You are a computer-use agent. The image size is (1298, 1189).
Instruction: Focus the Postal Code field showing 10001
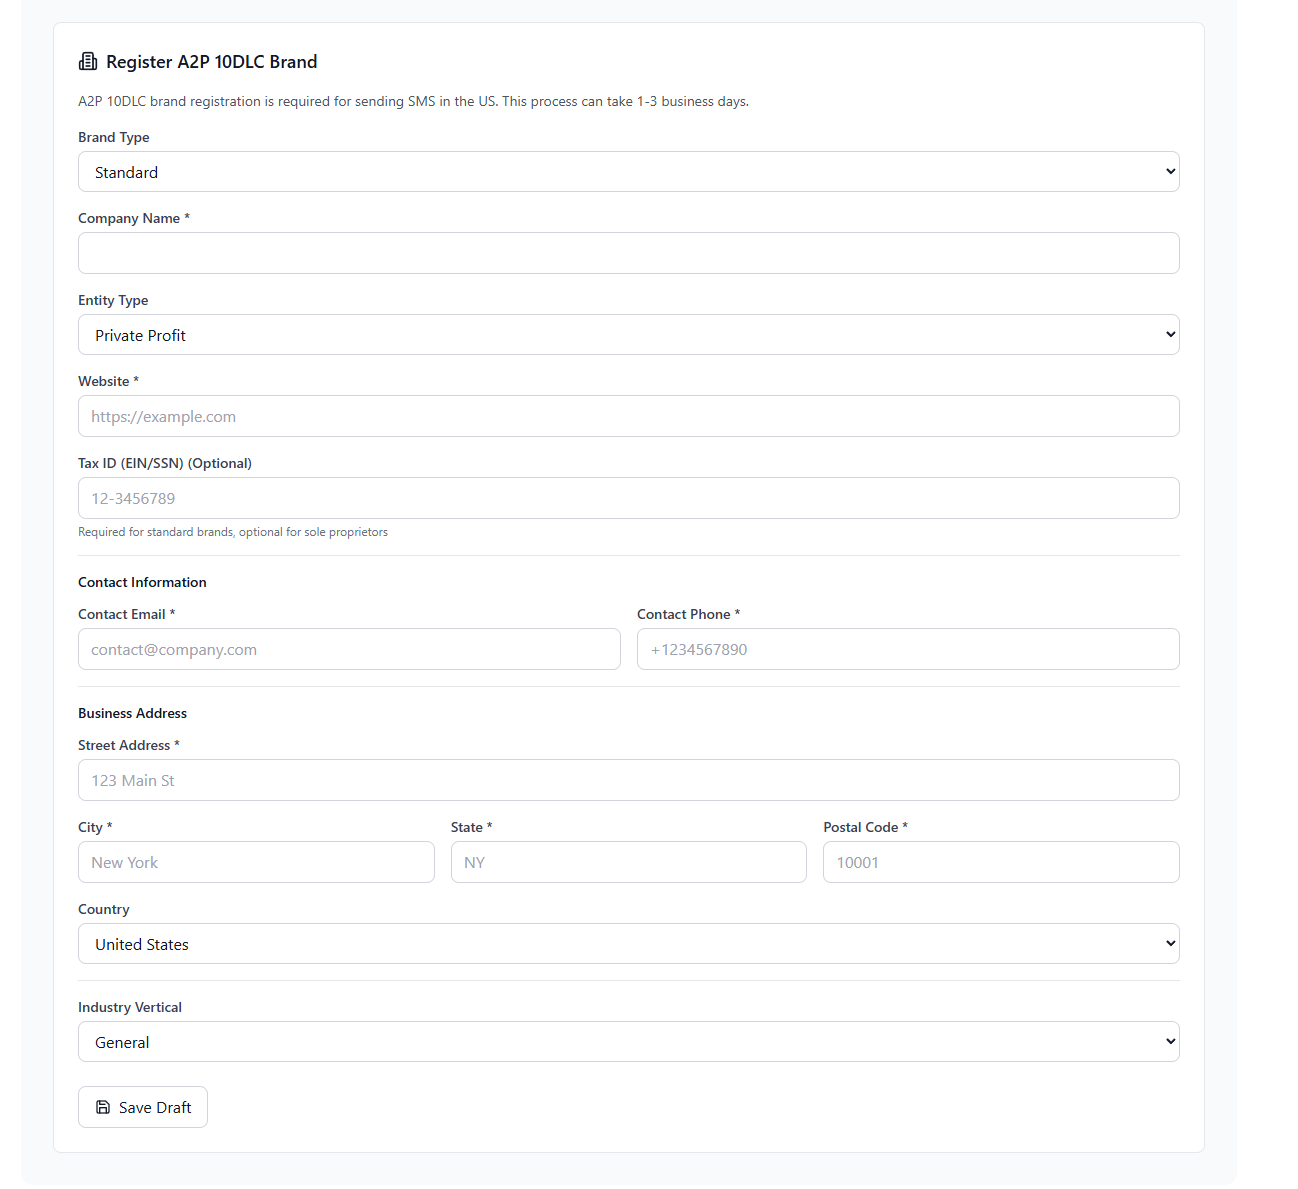point(1000,862)
